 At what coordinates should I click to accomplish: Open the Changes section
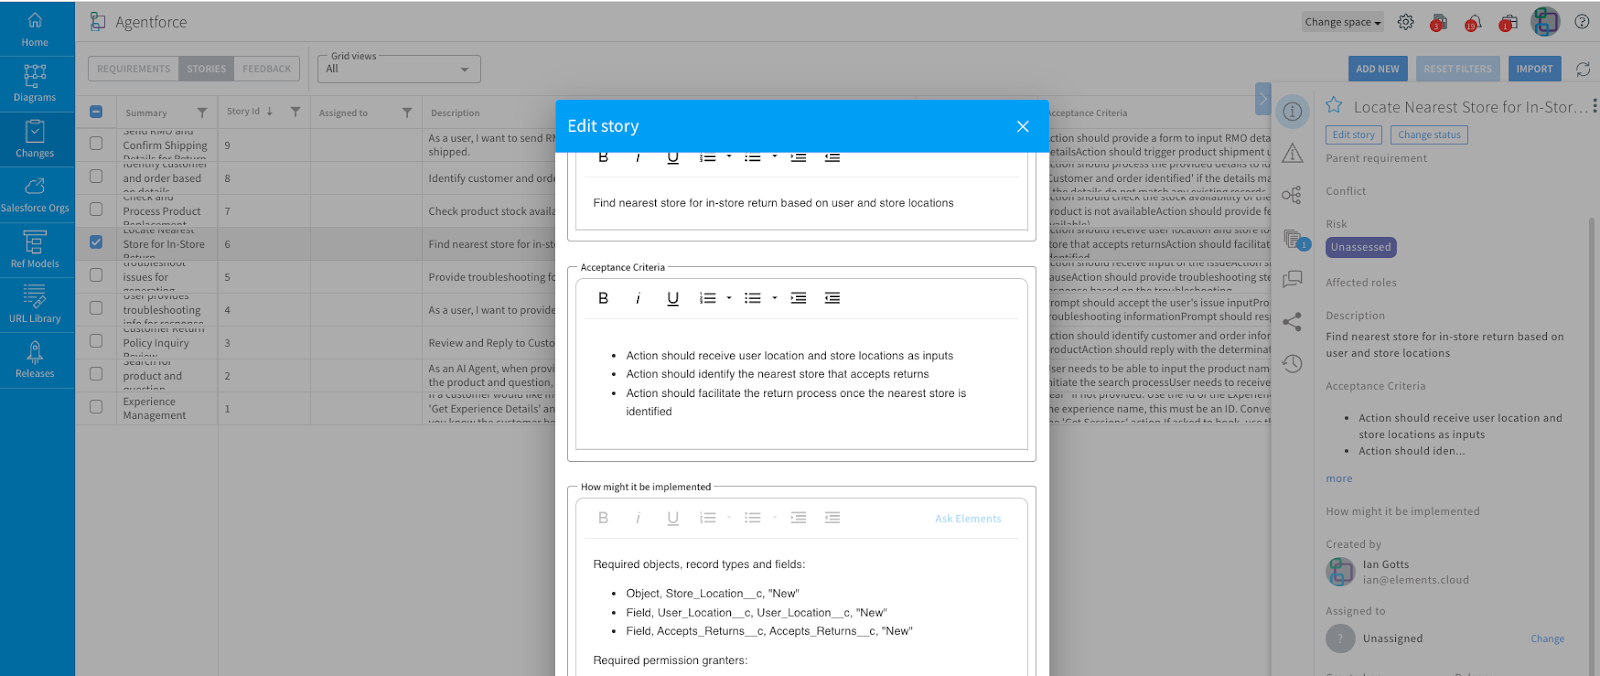pos(35,139)
